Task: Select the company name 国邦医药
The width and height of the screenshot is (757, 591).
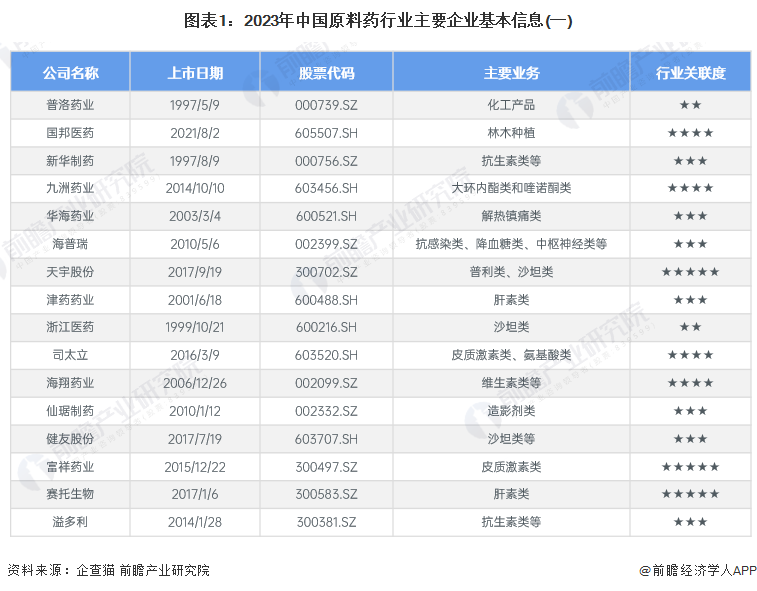Action: point(70,133)
